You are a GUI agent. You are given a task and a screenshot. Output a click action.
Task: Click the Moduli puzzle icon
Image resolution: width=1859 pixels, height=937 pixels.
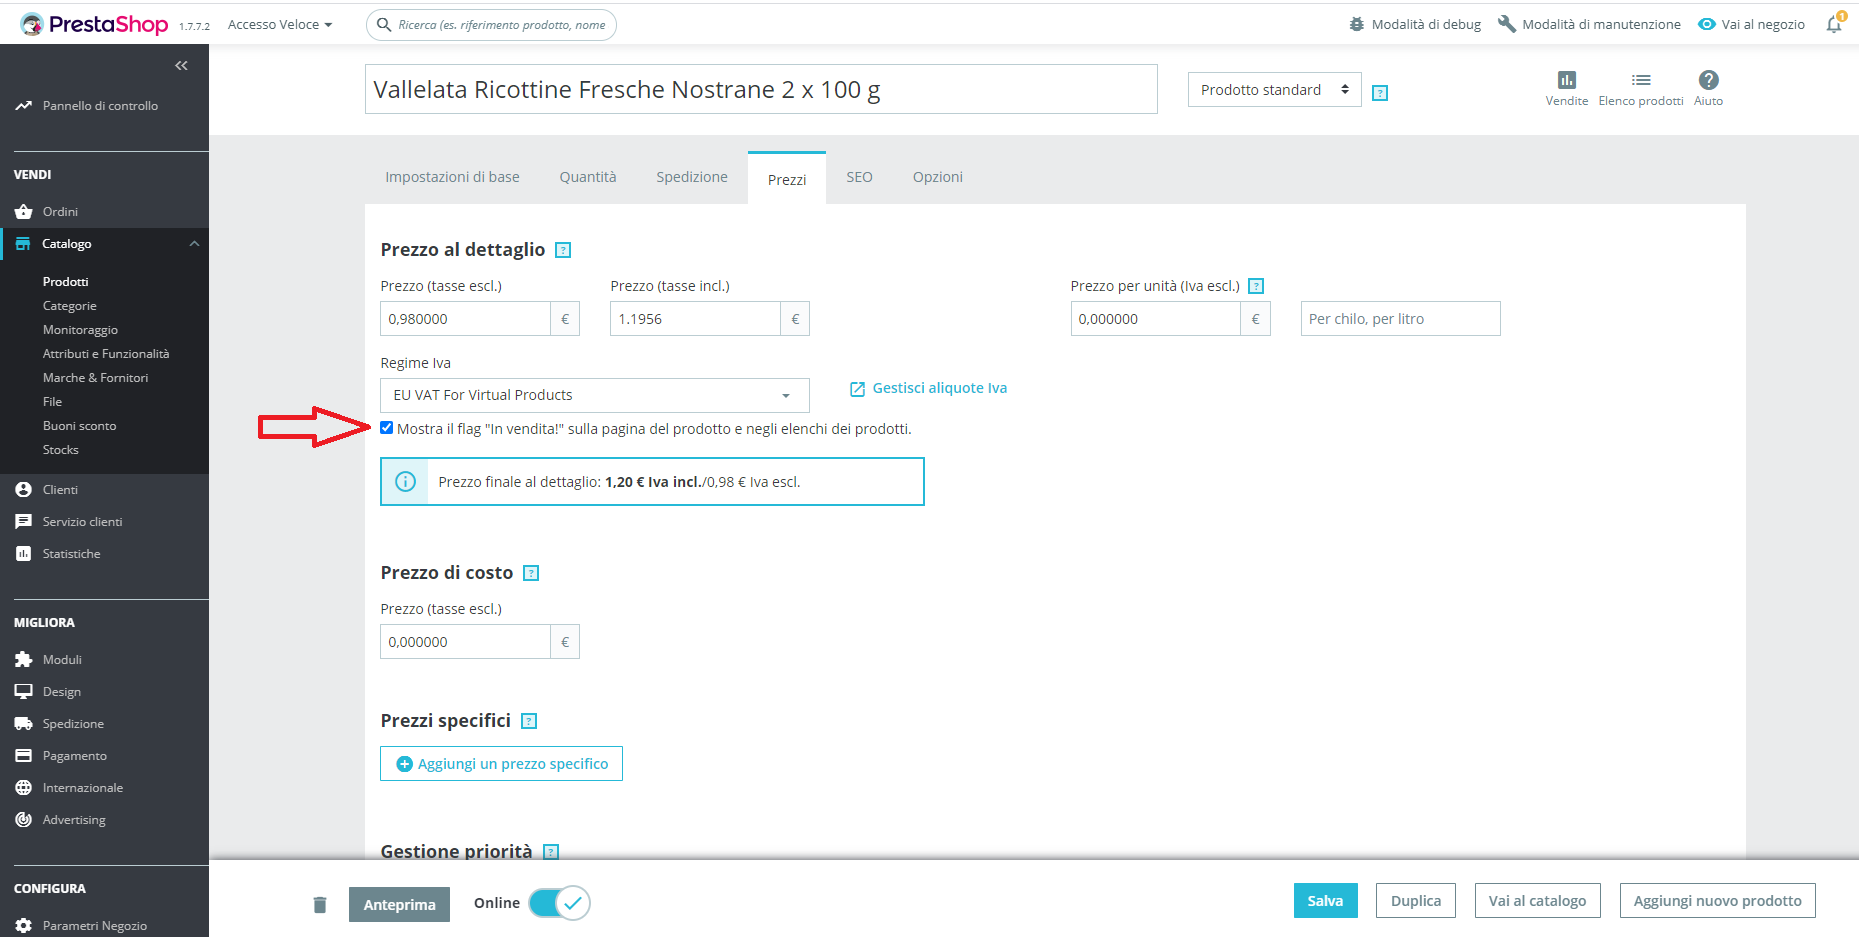(24, 660)
